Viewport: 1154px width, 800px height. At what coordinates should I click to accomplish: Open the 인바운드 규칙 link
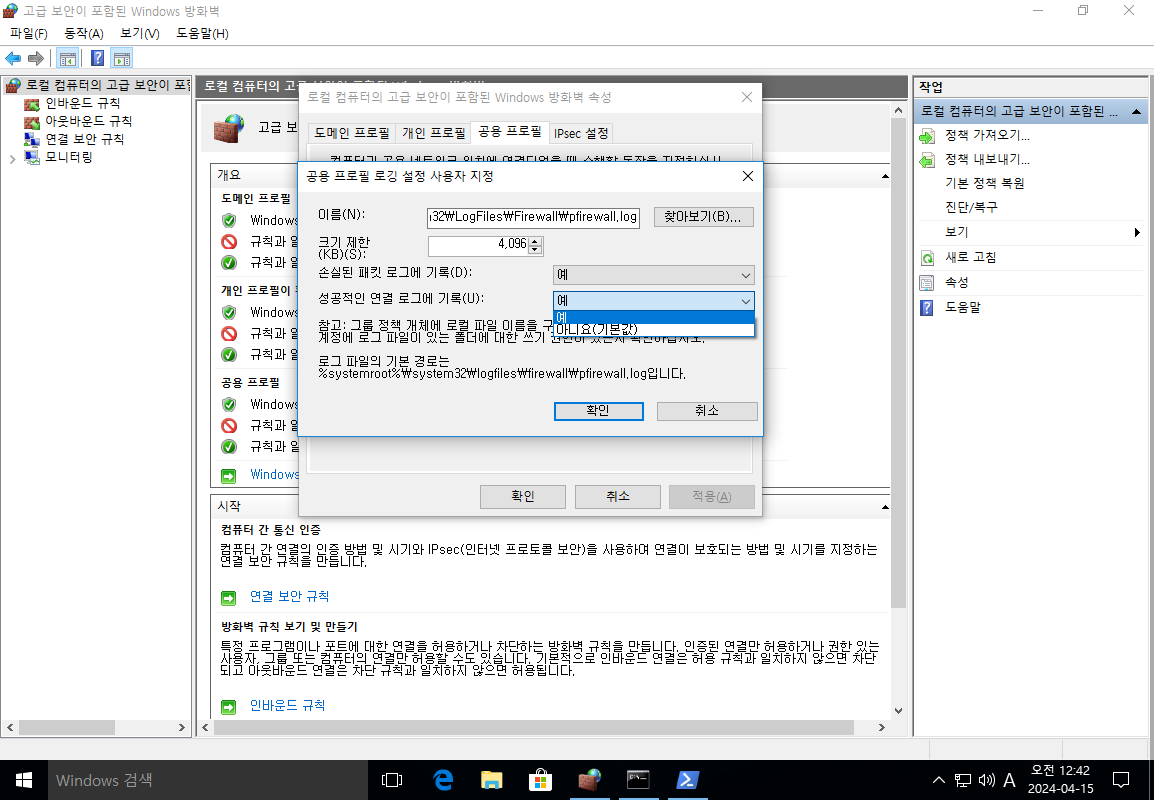tap(287, 705)
